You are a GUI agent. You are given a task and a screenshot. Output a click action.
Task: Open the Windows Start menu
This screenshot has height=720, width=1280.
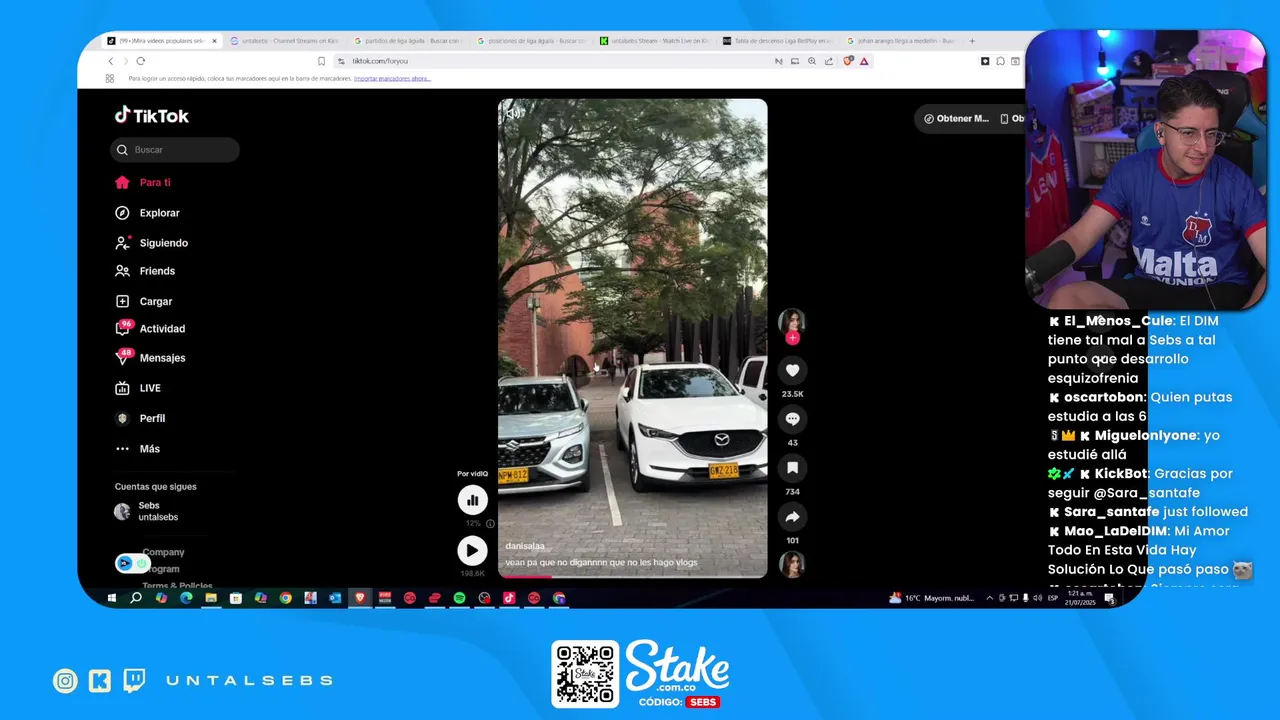point(112,598)
